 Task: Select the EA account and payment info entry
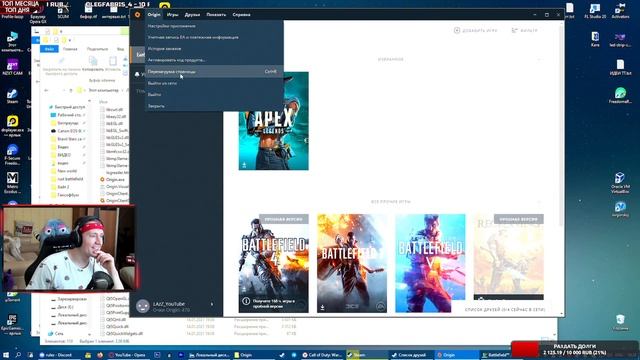coord(214,38)
